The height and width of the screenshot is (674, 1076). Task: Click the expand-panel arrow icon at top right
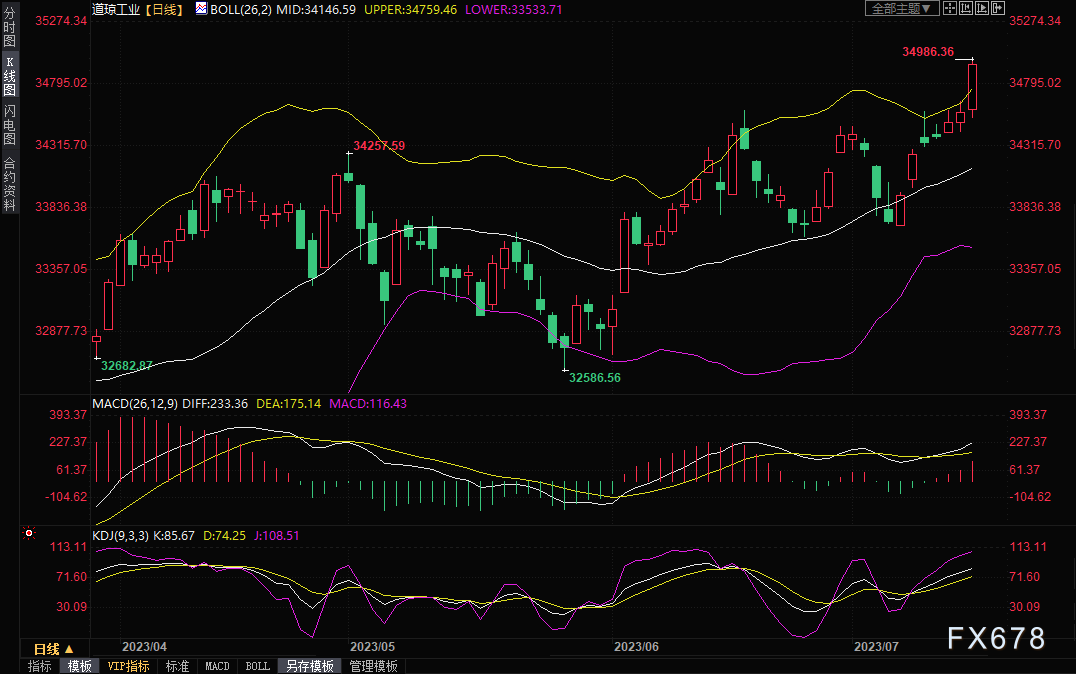[998, 8]
